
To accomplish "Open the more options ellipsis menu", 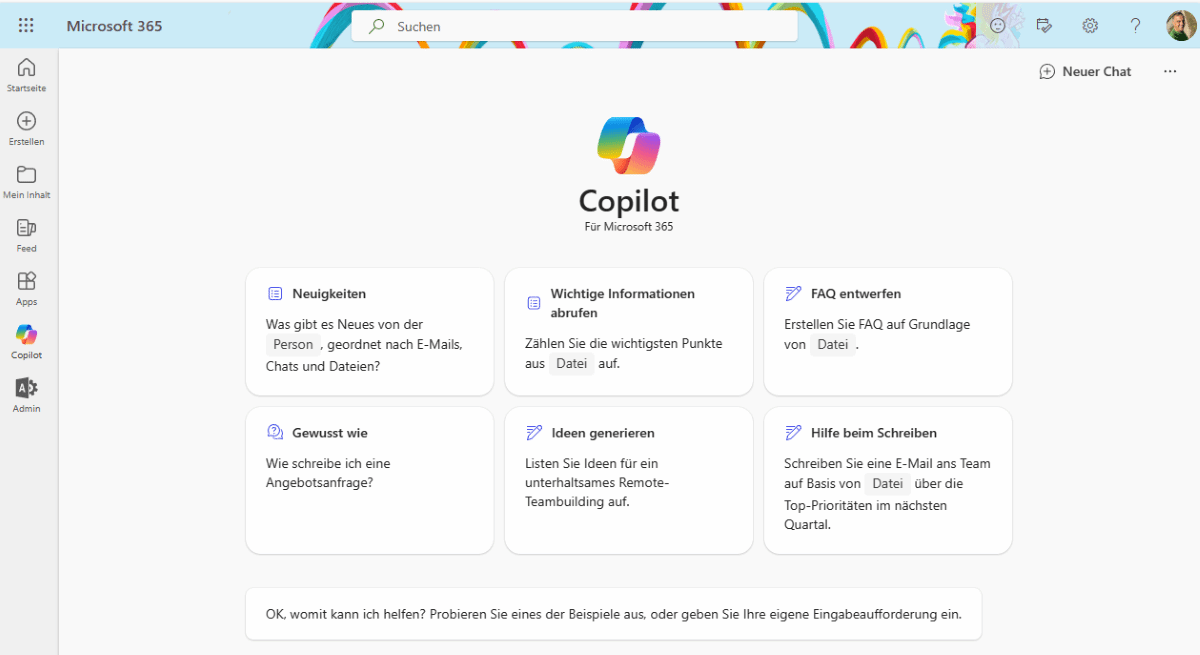I will click(x=1170, y=71).
